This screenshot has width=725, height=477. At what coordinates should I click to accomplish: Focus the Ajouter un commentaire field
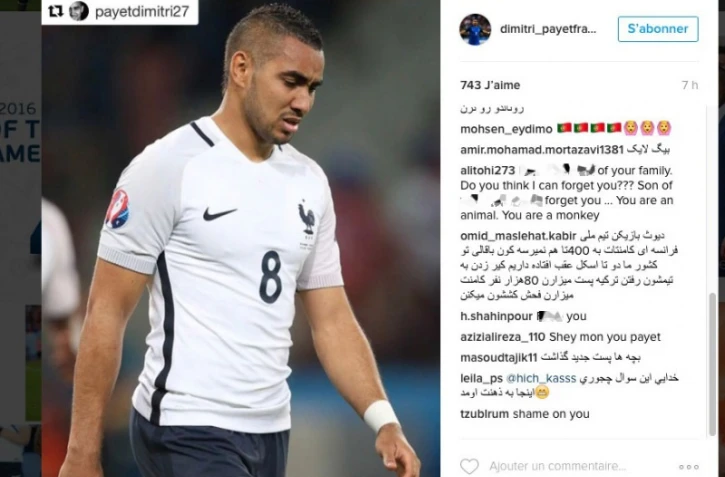558,466
